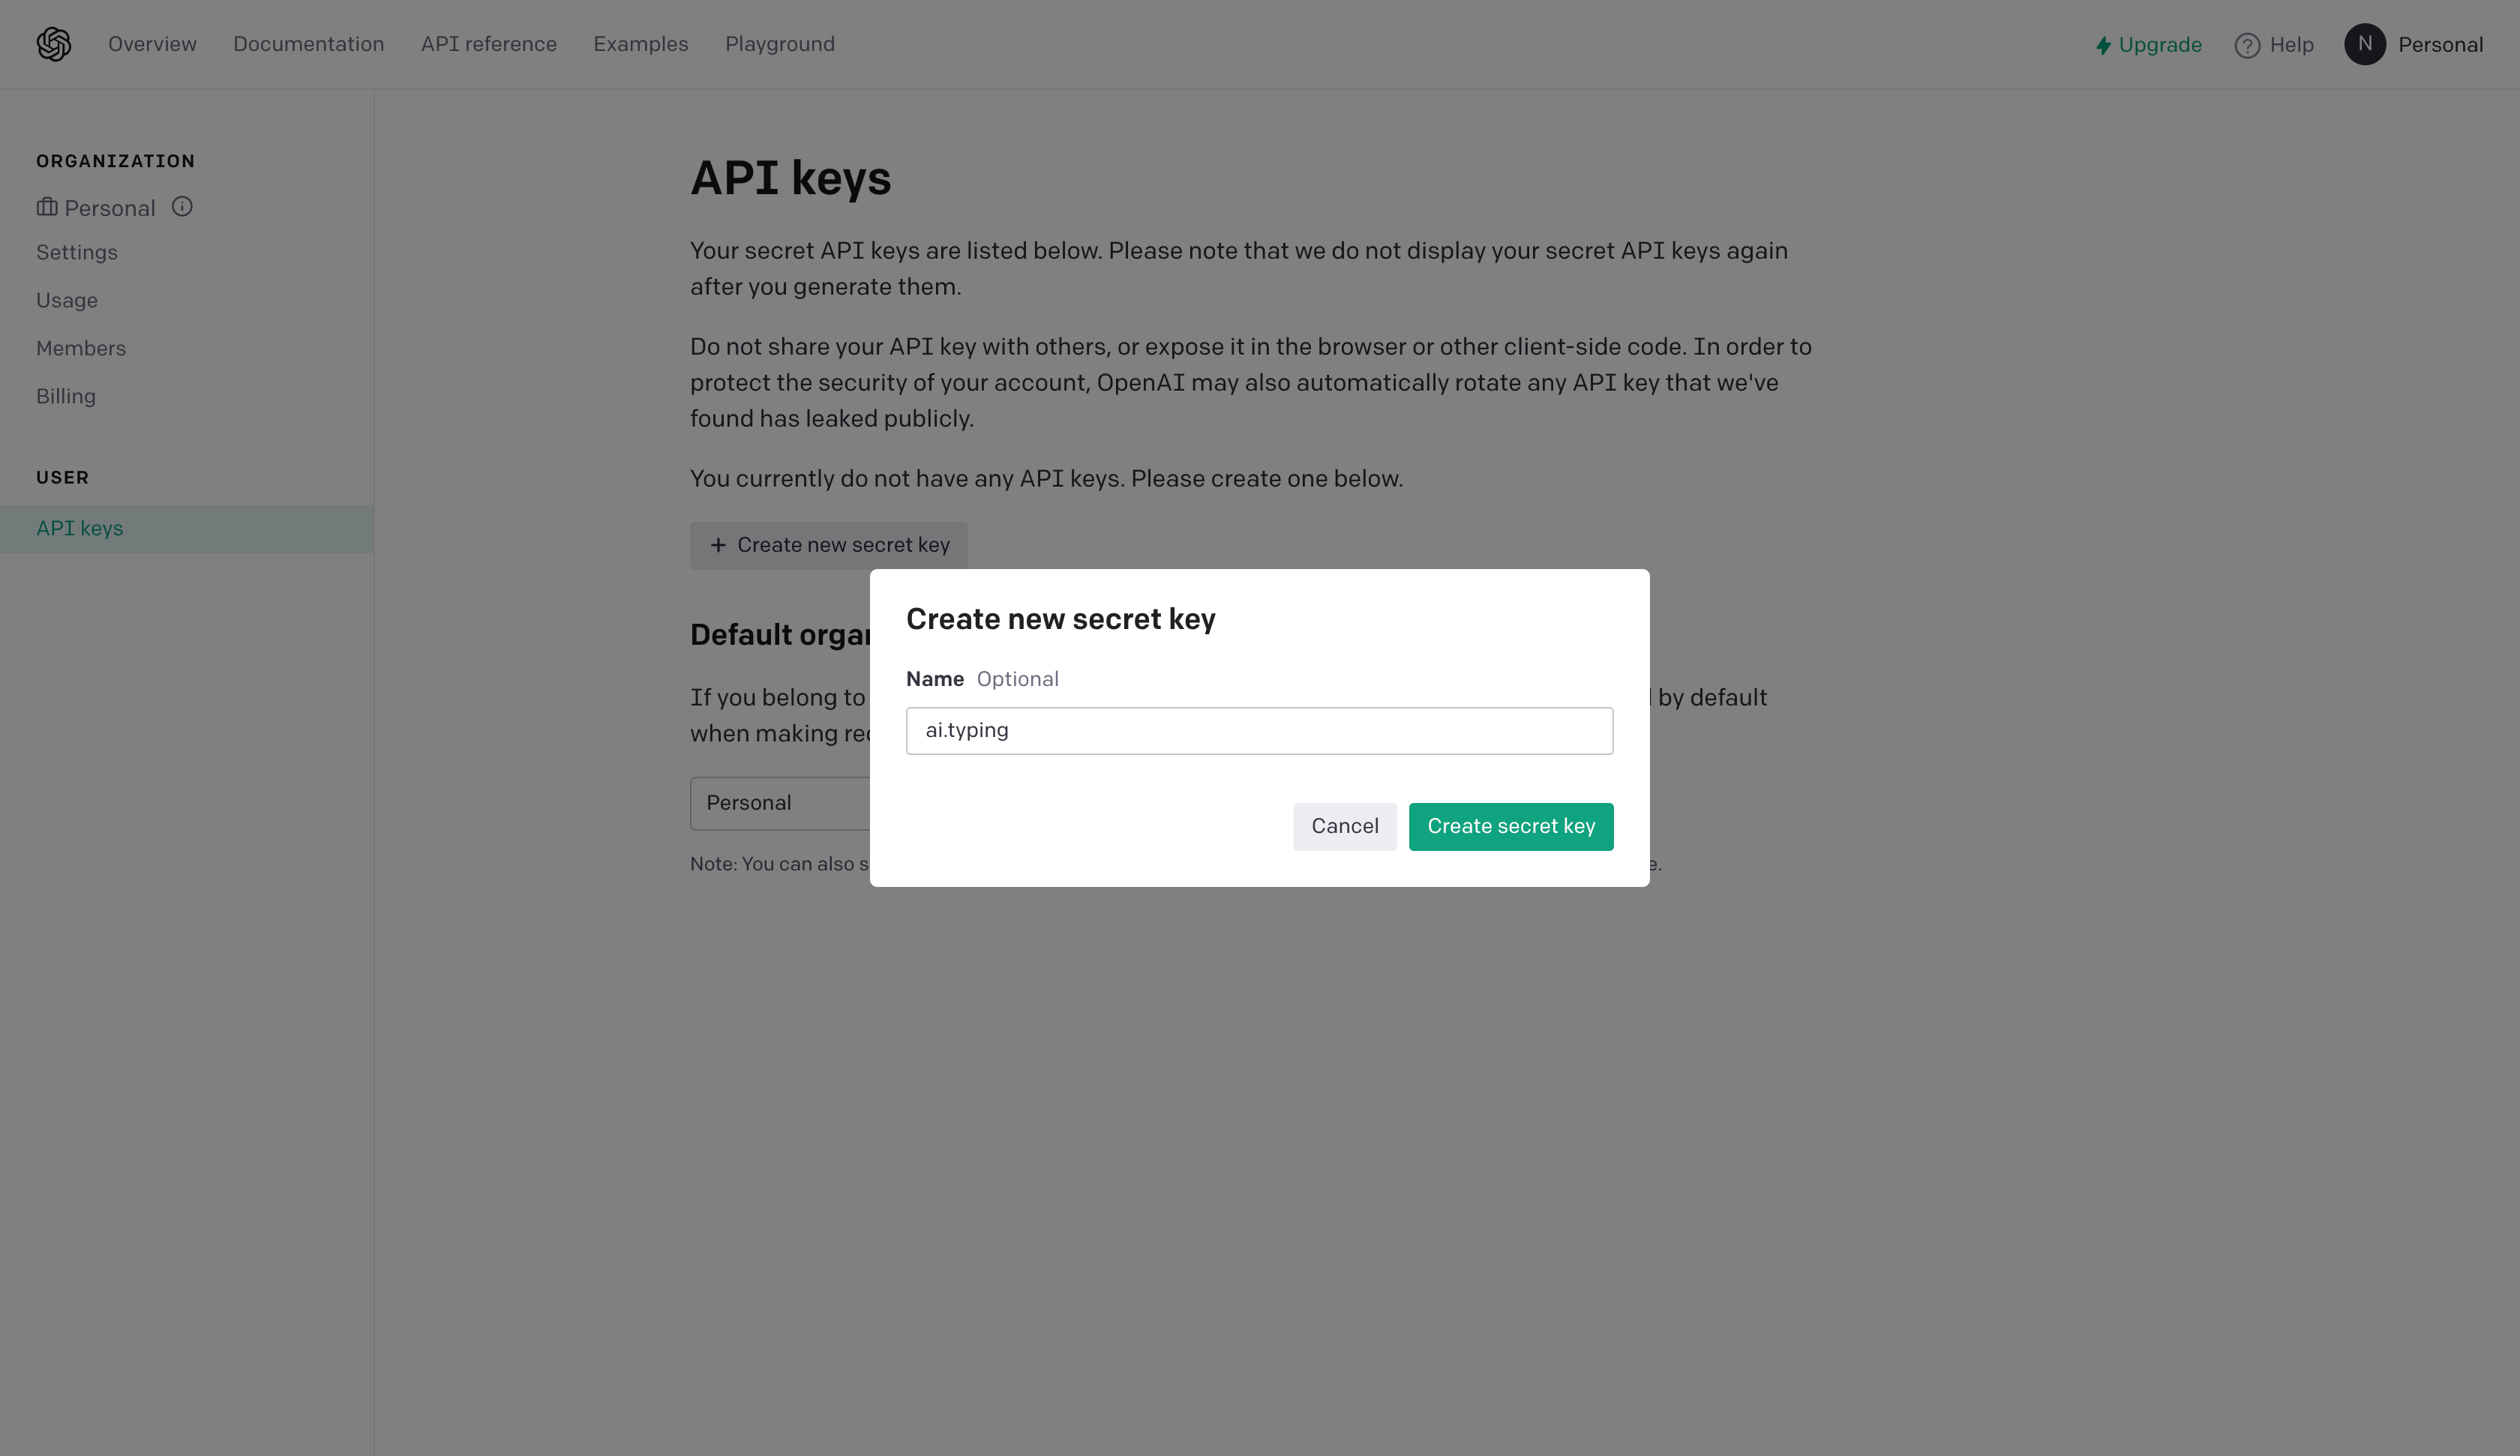
Task: Click the Upgrade lightning bolt icon
Action: [x=2102, y=43]
